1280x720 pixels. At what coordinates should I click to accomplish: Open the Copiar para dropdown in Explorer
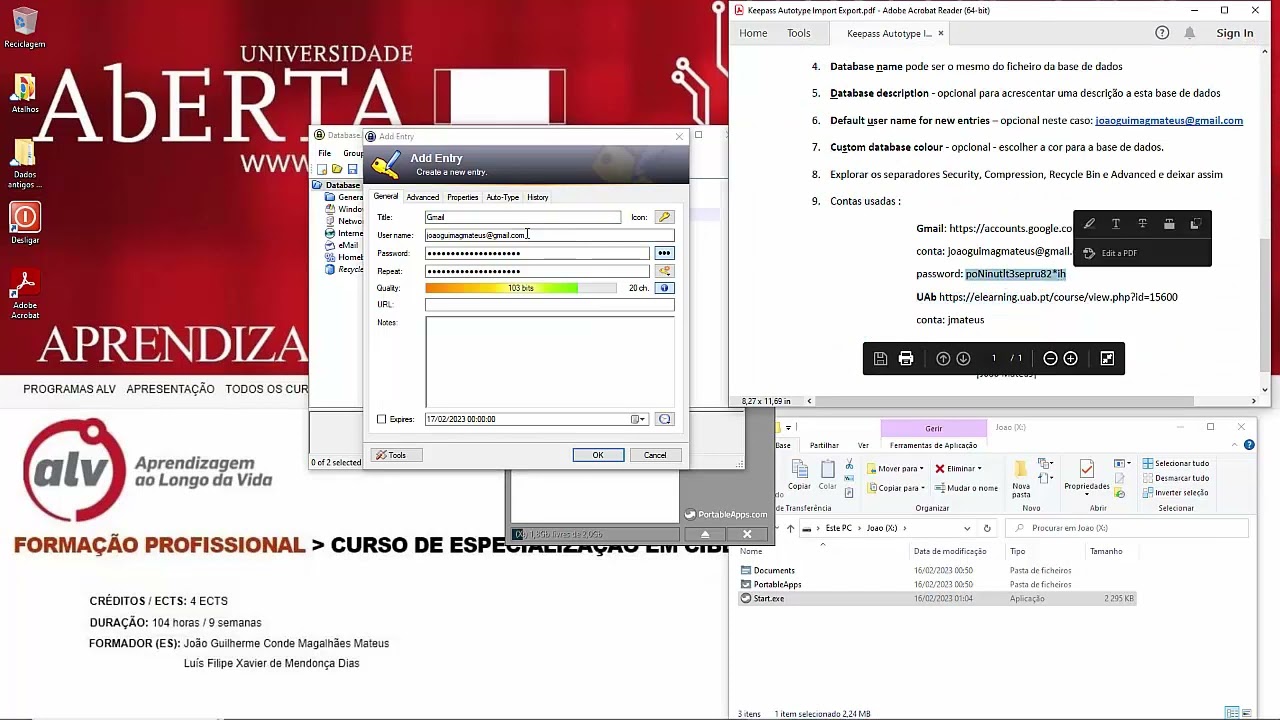896,488
